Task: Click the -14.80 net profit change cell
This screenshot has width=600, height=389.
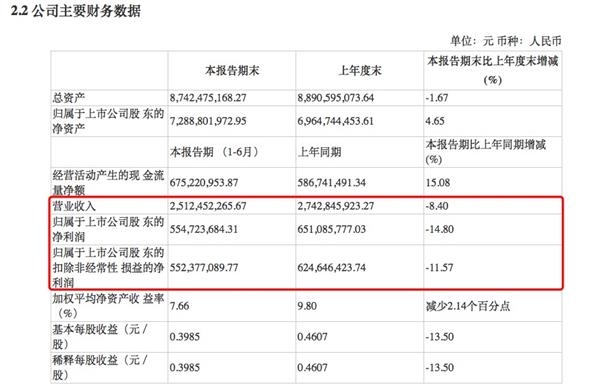Action: [439, 229]
